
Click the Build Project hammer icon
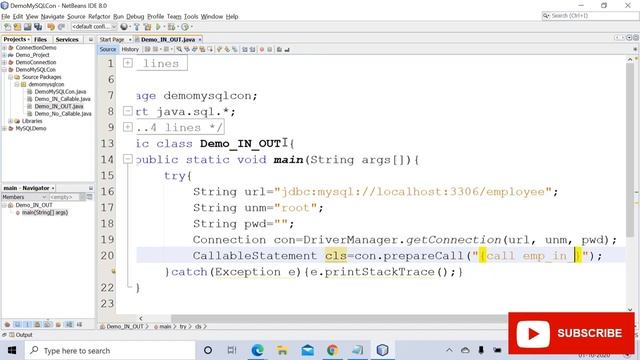coord(137,27)
